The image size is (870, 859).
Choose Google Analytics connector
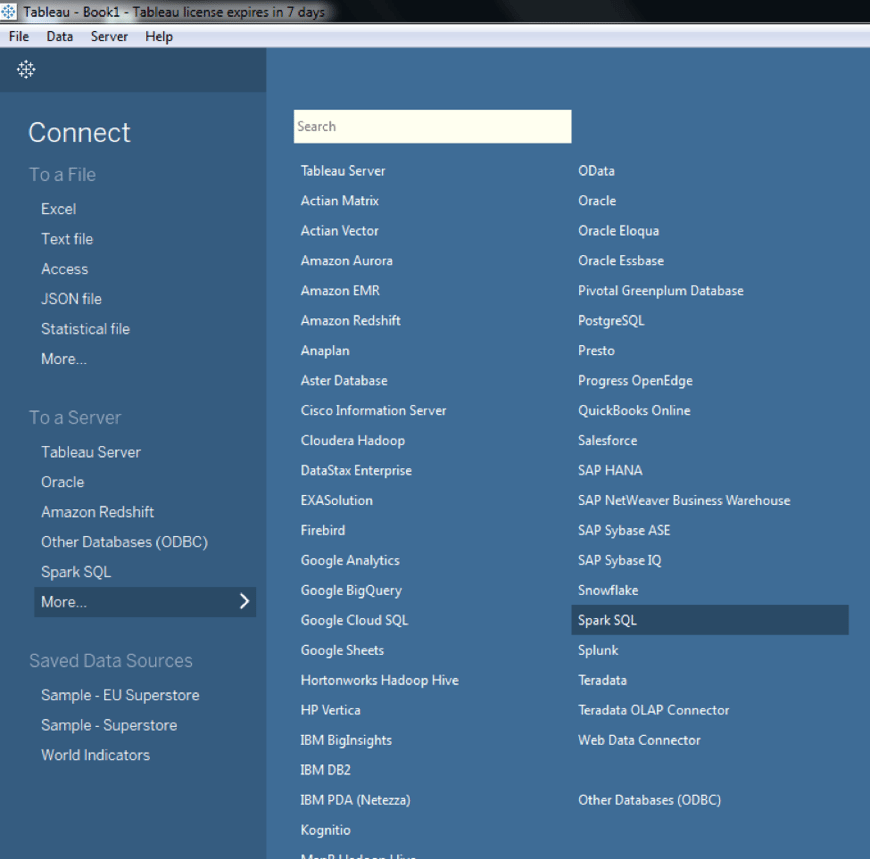[x=350, y=560]
